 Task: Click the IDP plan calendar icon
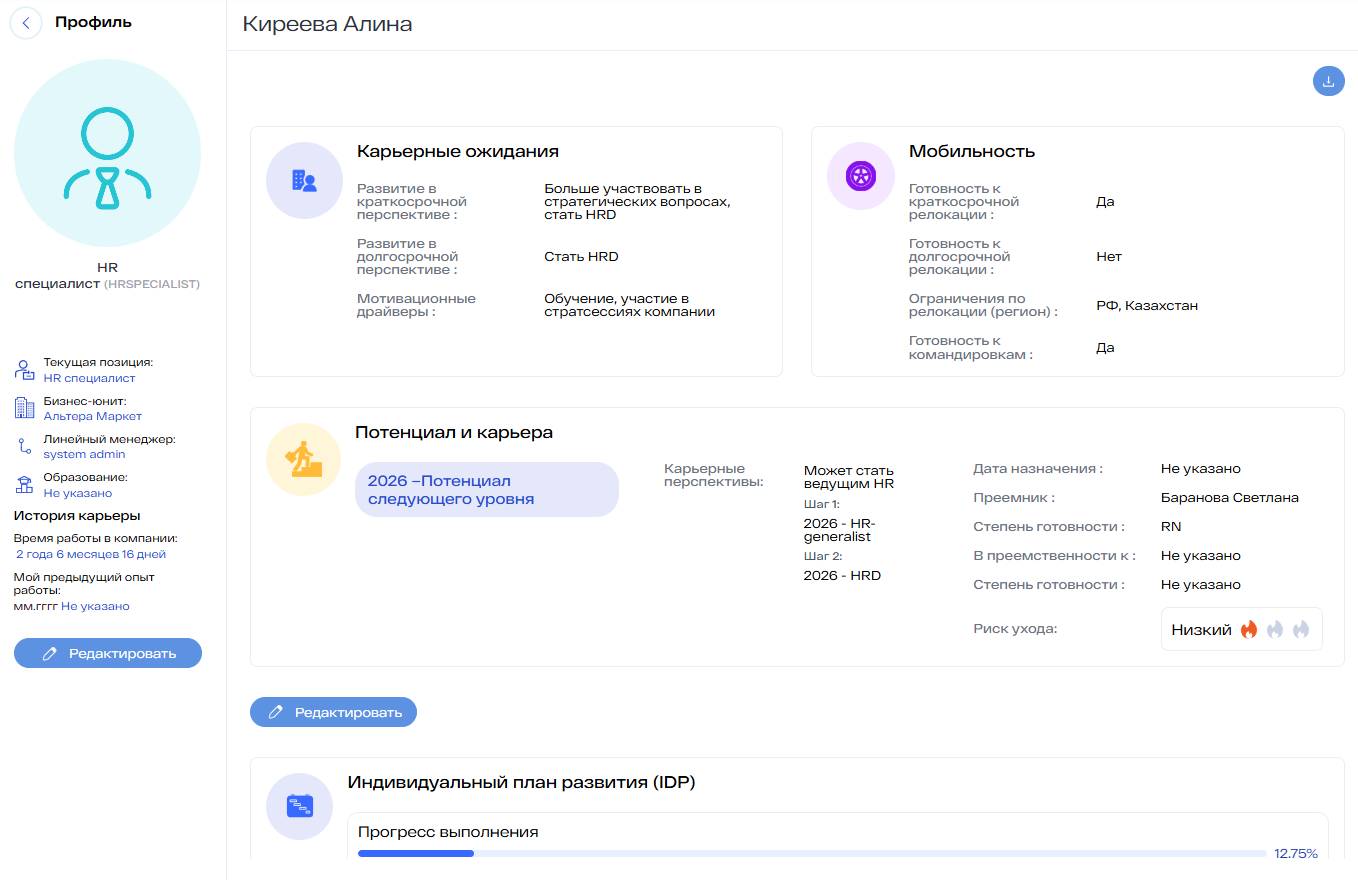coord(299,806)
